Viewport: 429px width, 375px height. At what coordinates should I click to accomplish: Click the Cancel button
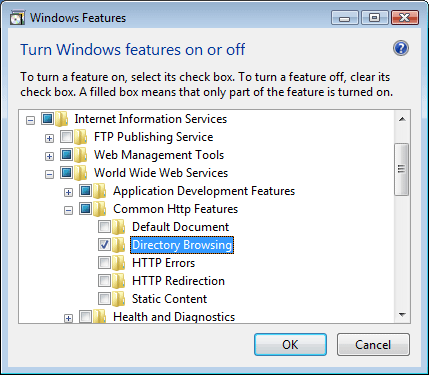tap(373, 345)
